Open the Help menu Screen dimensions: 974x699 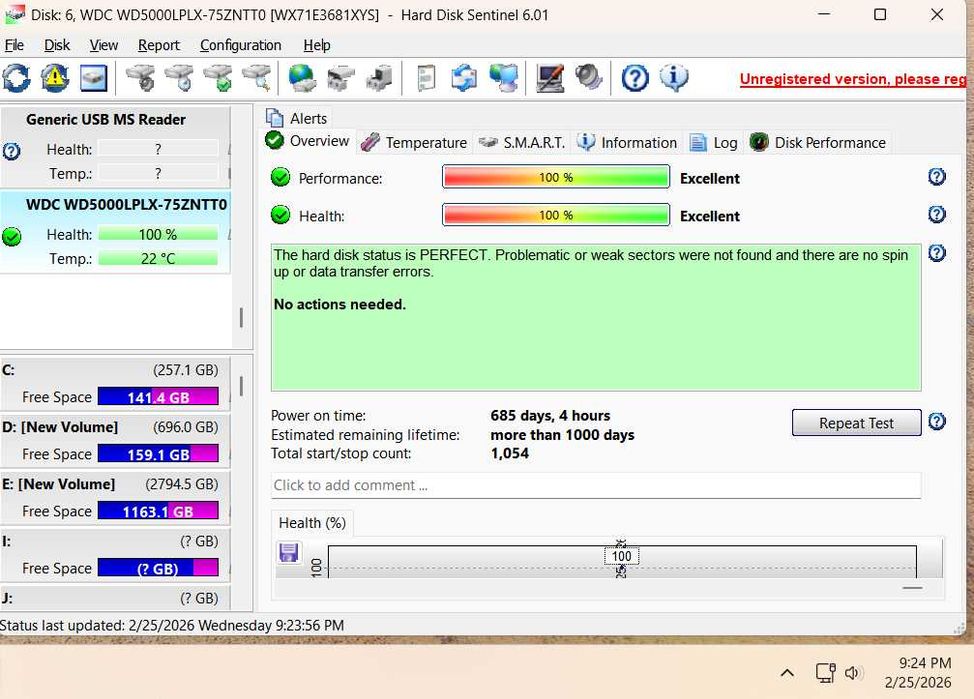pos(317,45)
